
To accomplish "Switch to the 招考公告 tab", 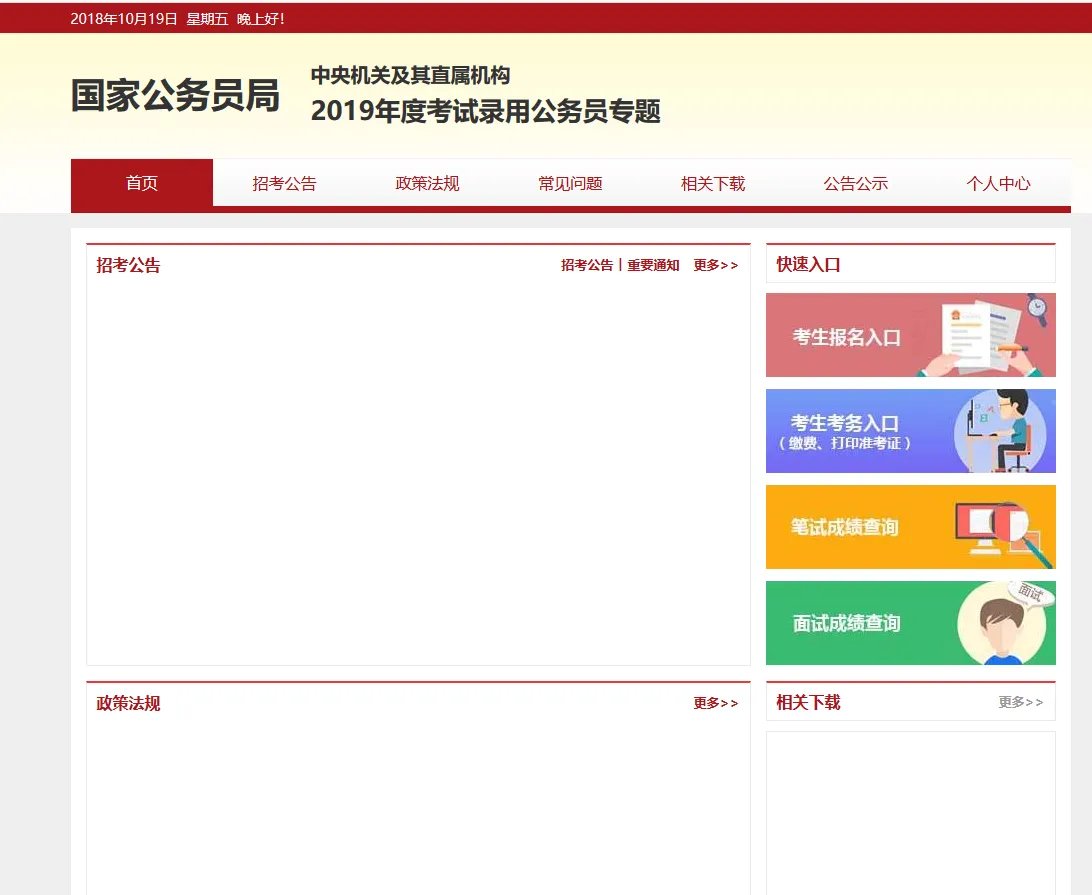I will tap(283, 184).
